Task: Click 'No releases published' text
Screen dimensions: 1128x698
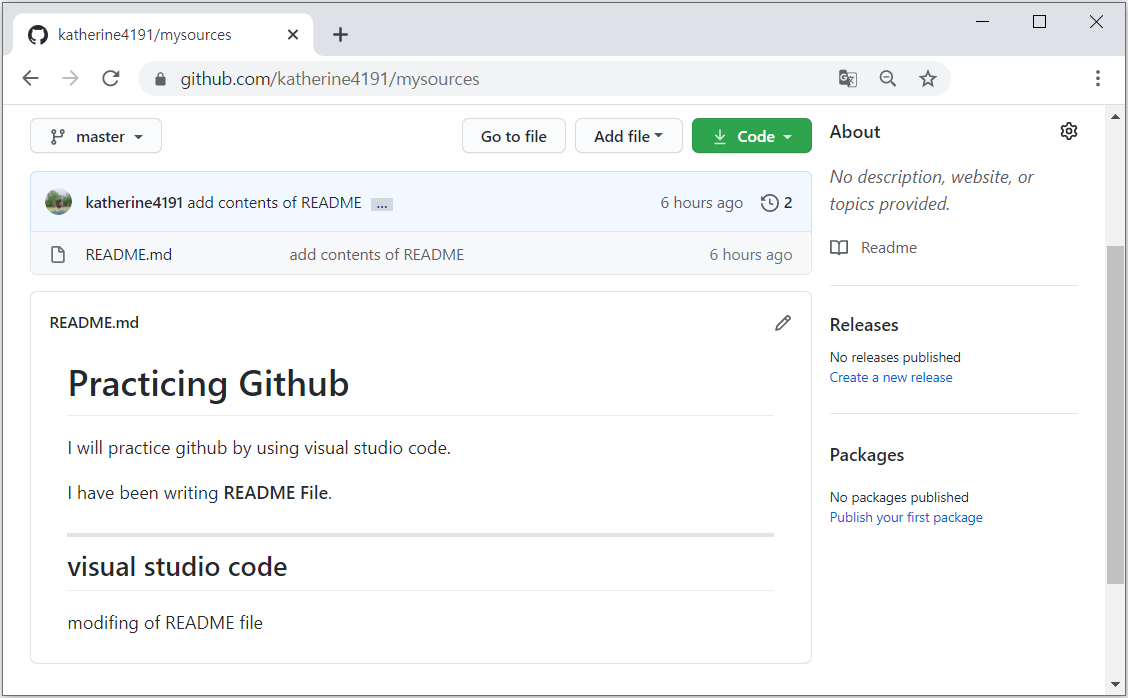Action: (x=895, y=357)
